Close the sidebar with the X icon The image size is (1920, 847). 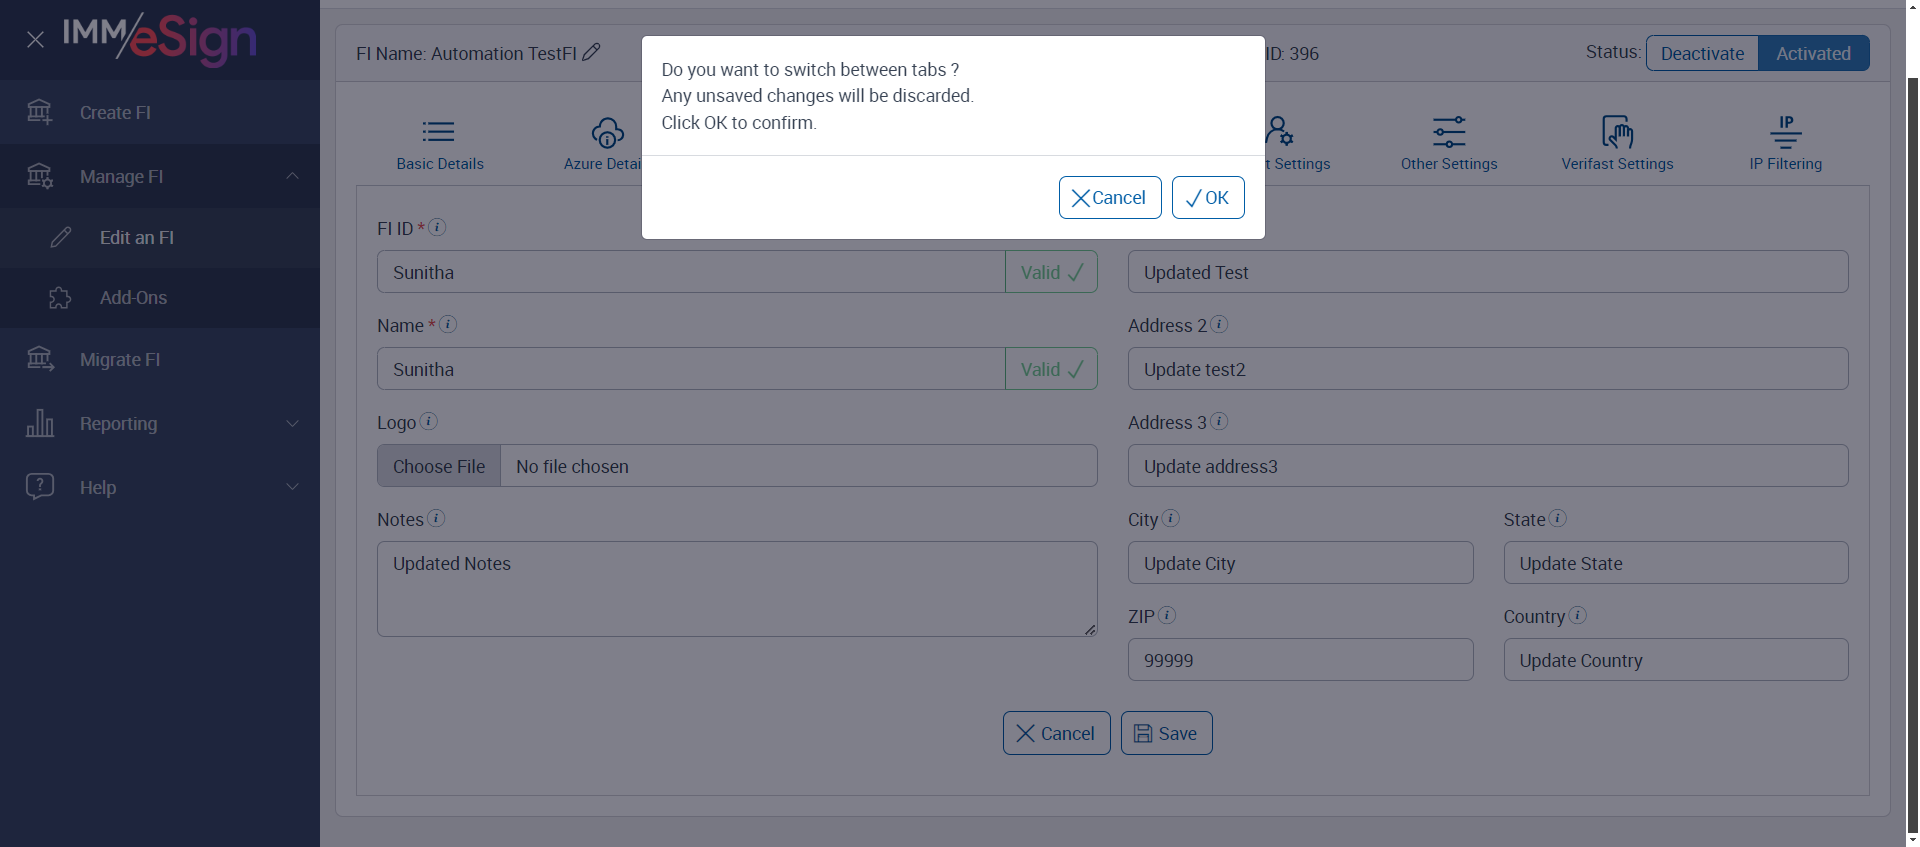click(35, 40)
